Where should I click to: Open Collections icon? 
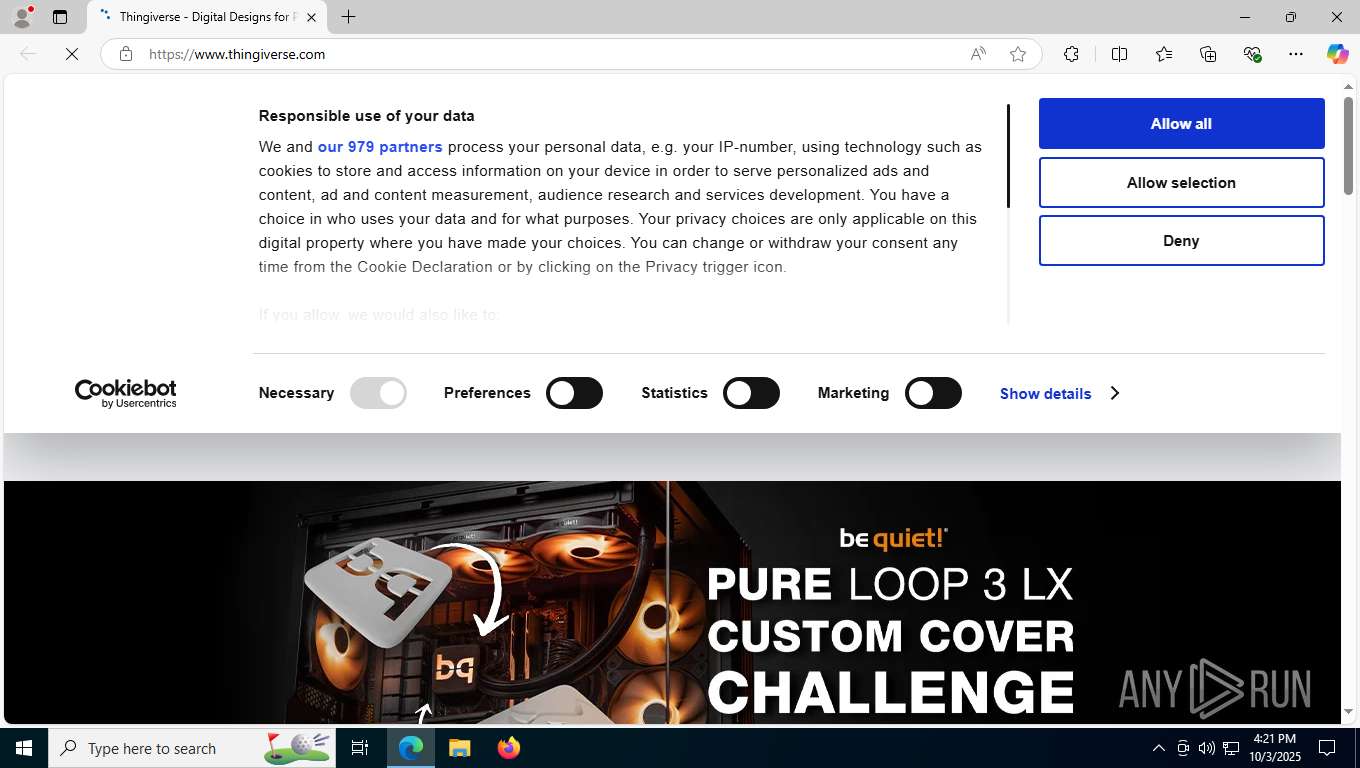pos(1208,54)
